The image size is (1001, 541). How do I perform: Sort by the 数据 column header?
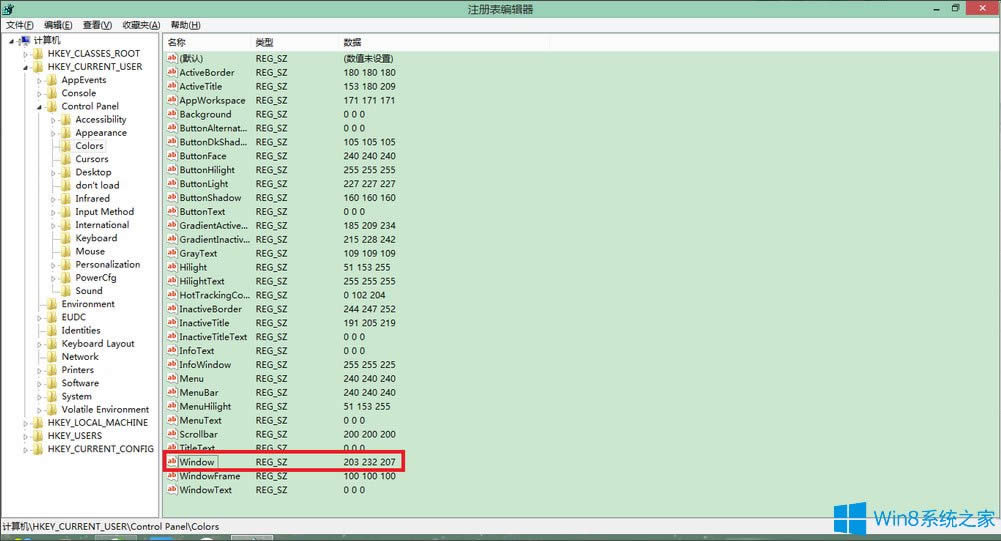pyautogui.click(x=444, y=42)
